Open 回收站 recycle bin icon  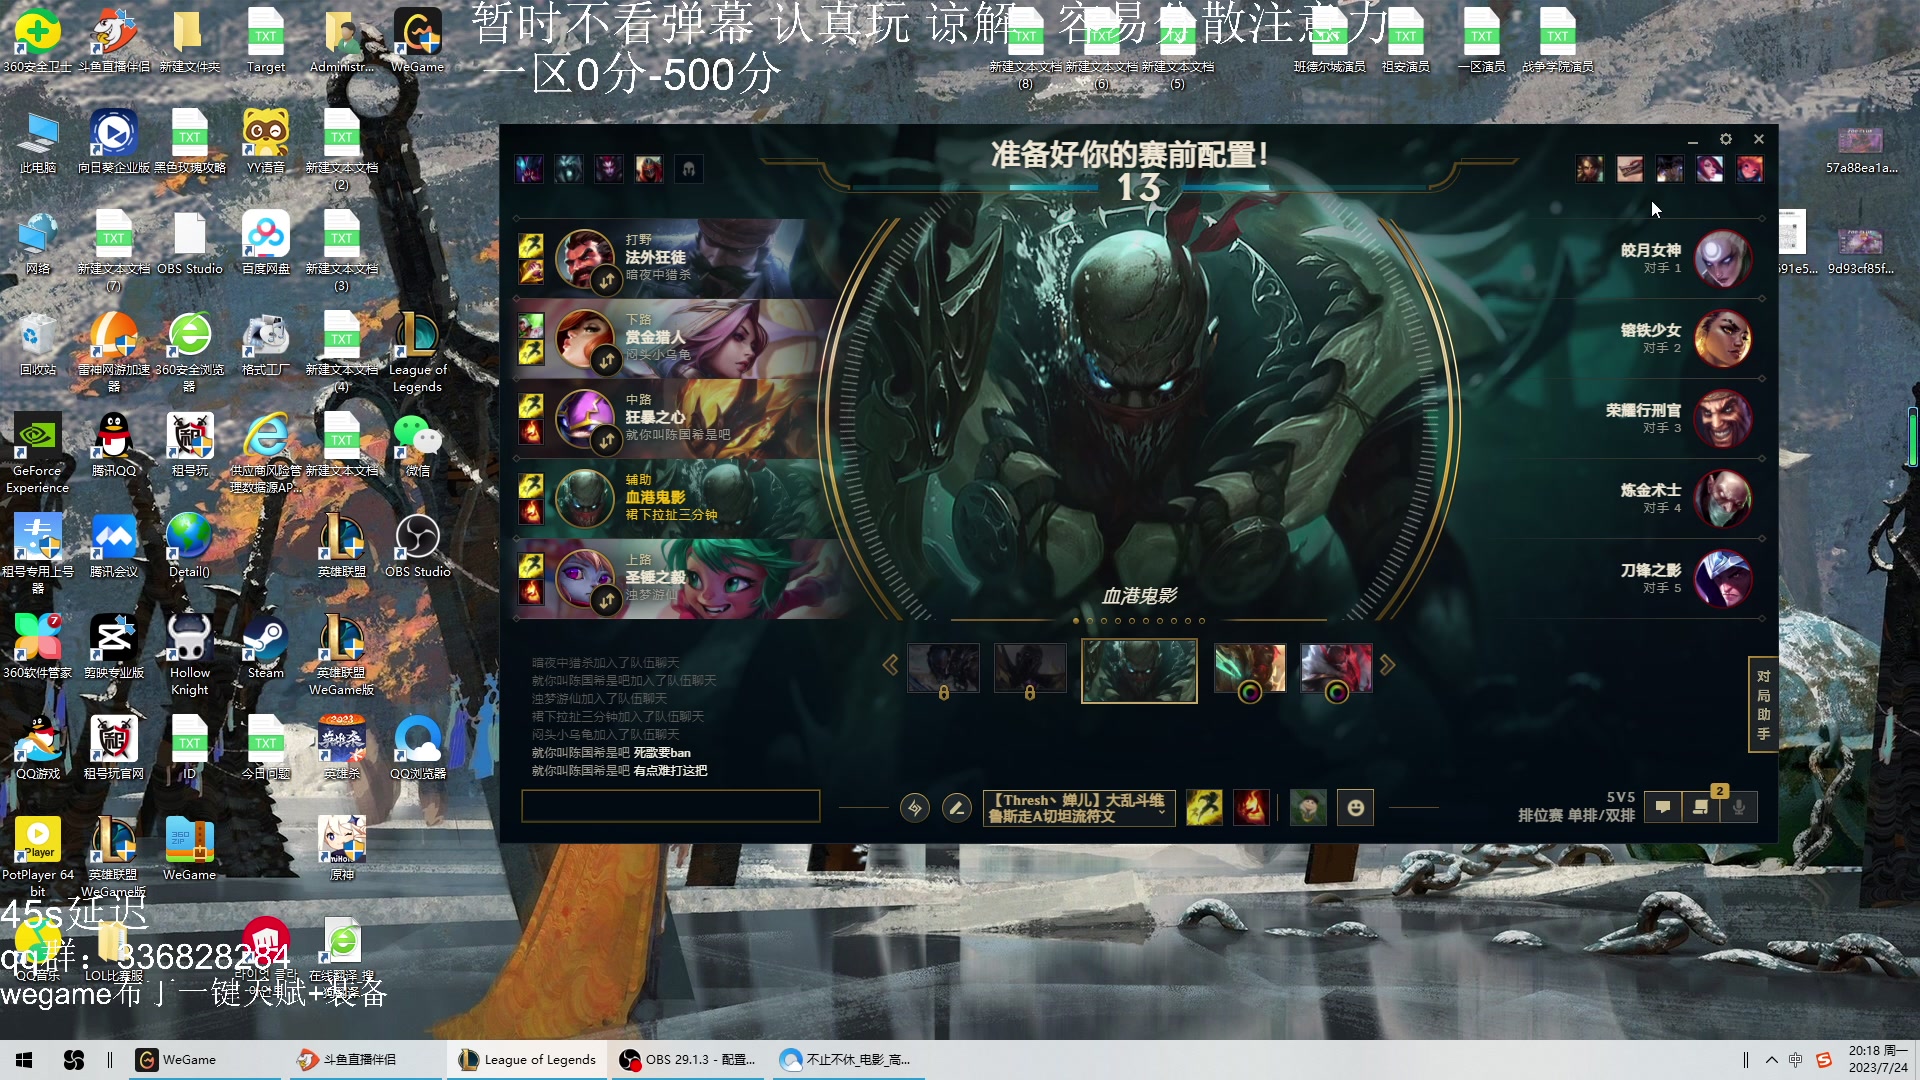[37, 344]
